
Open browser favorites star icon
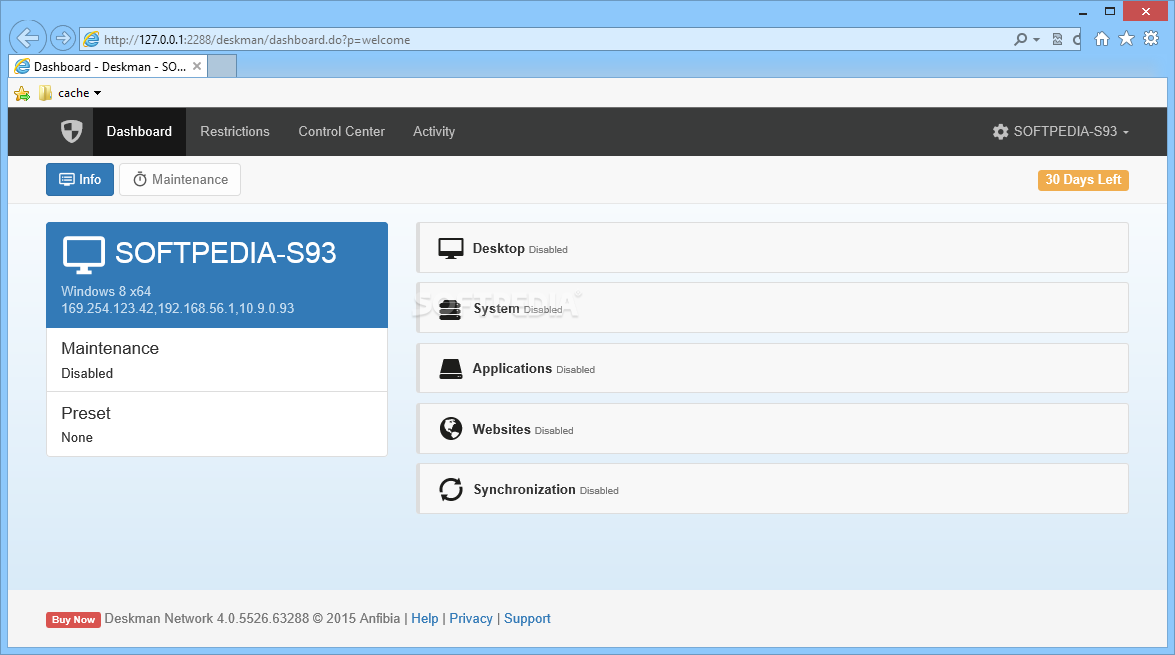[x=1126, y=39]
